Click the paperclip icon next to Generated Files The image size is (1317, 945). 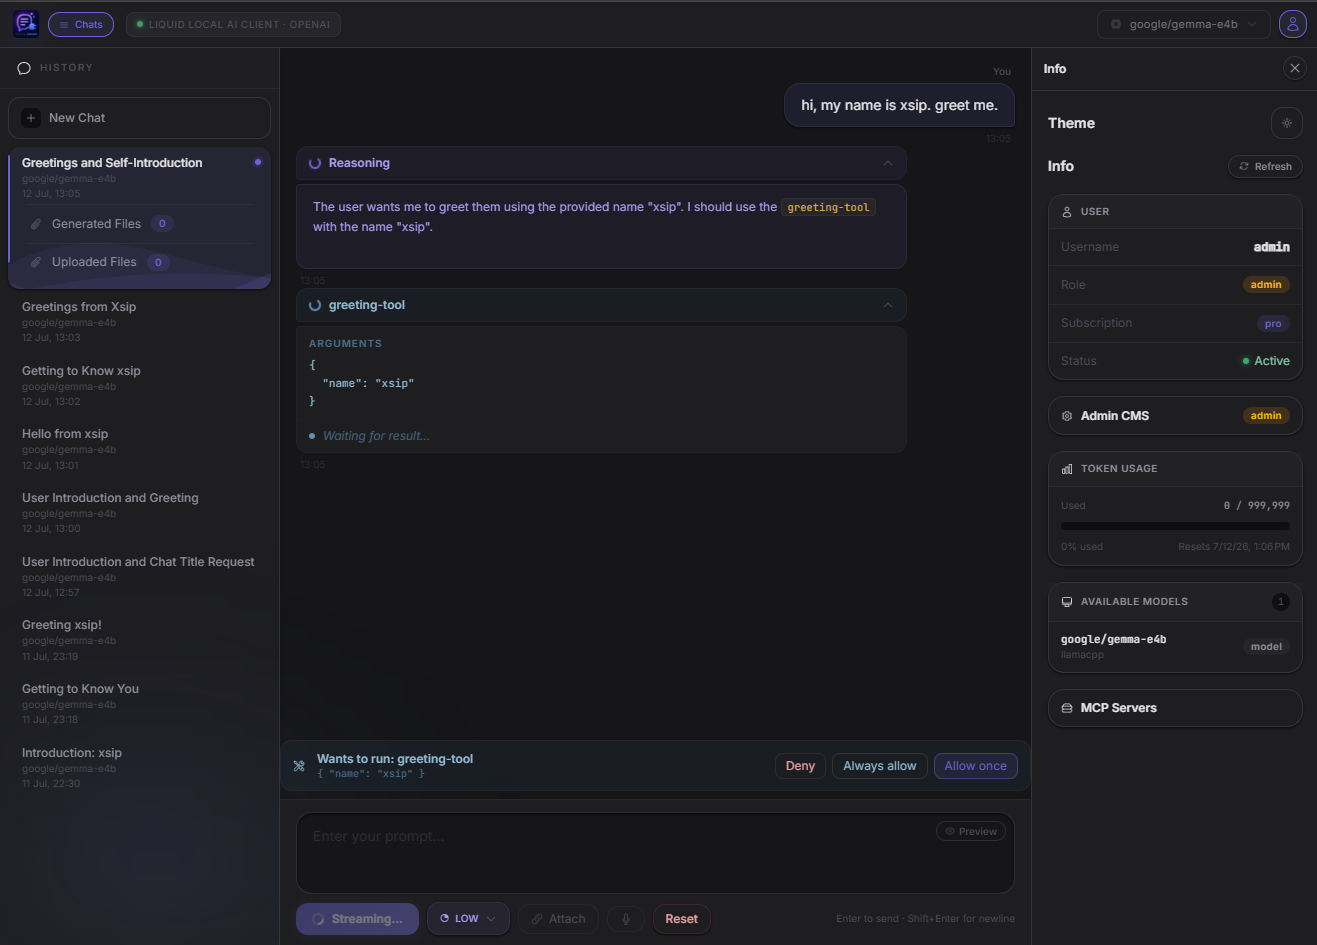click(36, 224)
